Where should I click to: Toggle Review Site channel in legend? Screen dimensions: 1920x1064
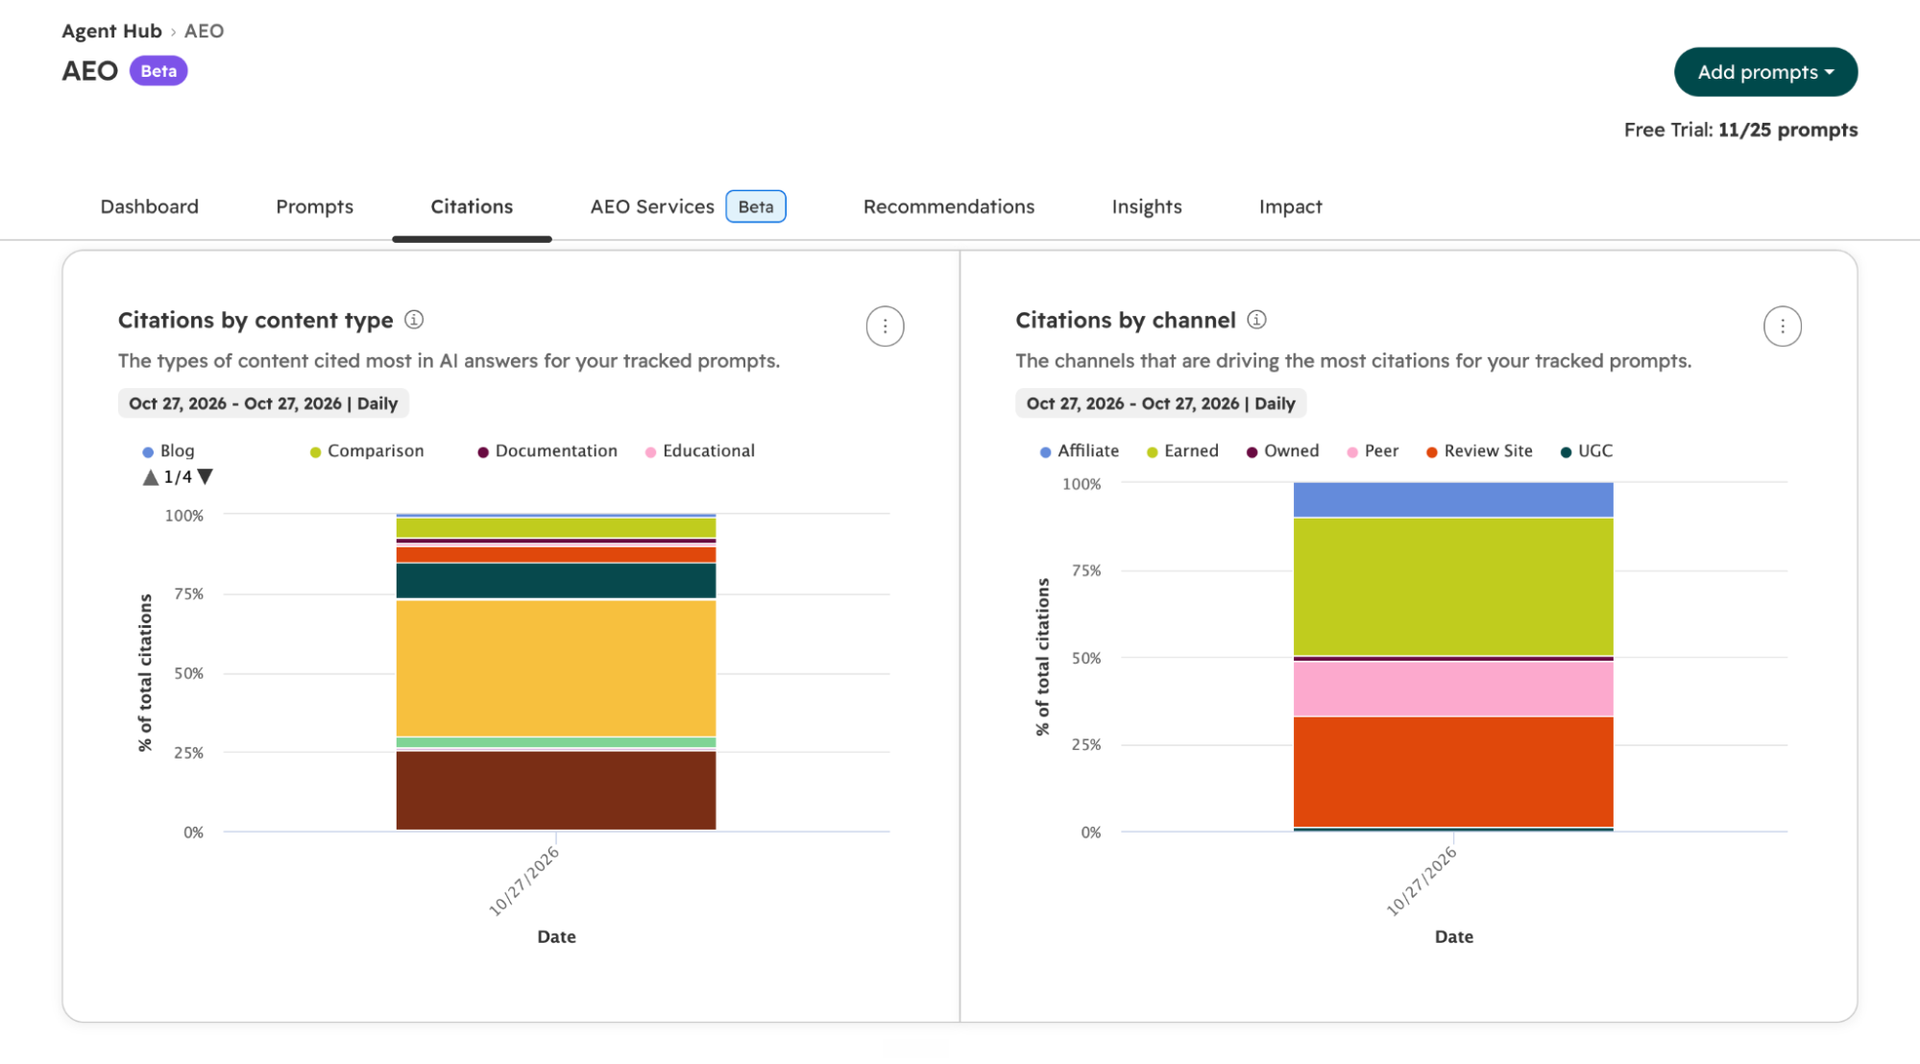coord(1479,451)
